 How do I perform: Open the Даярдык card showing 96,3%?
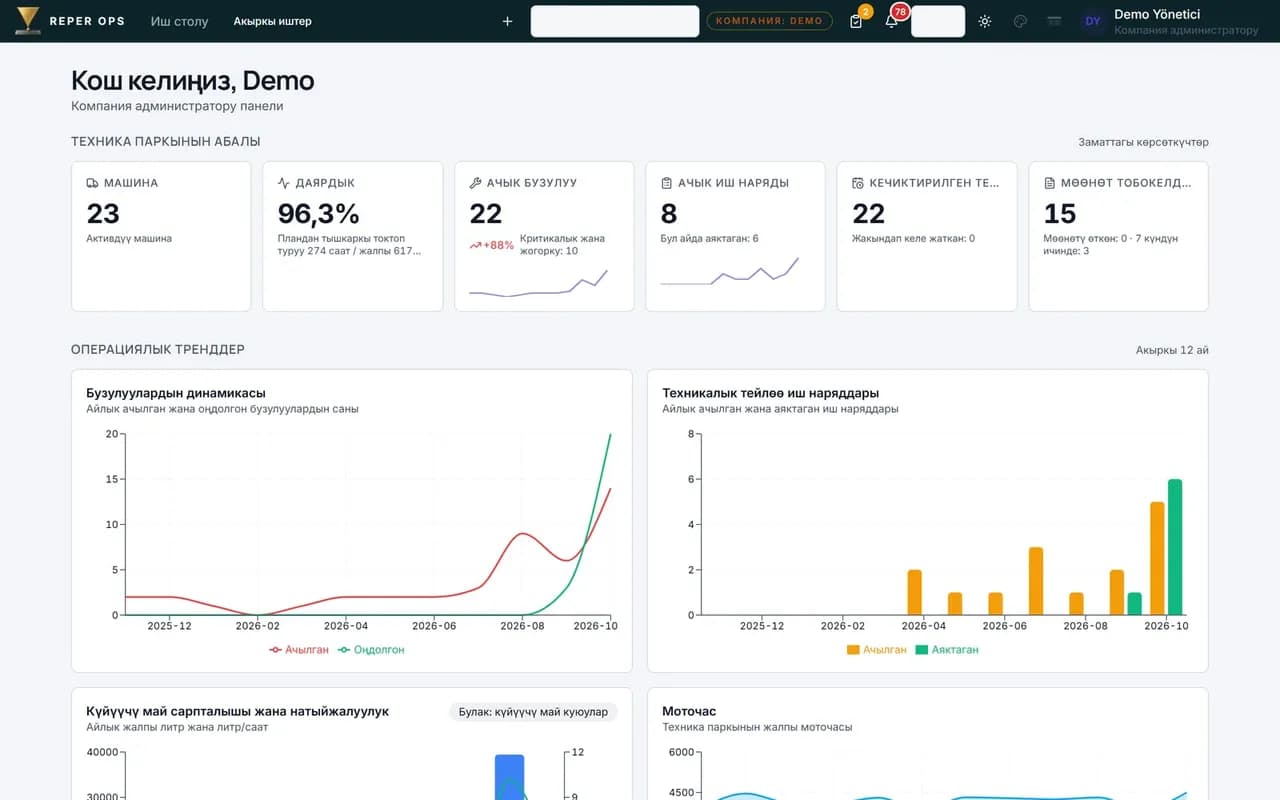click(x=352, y=236)
